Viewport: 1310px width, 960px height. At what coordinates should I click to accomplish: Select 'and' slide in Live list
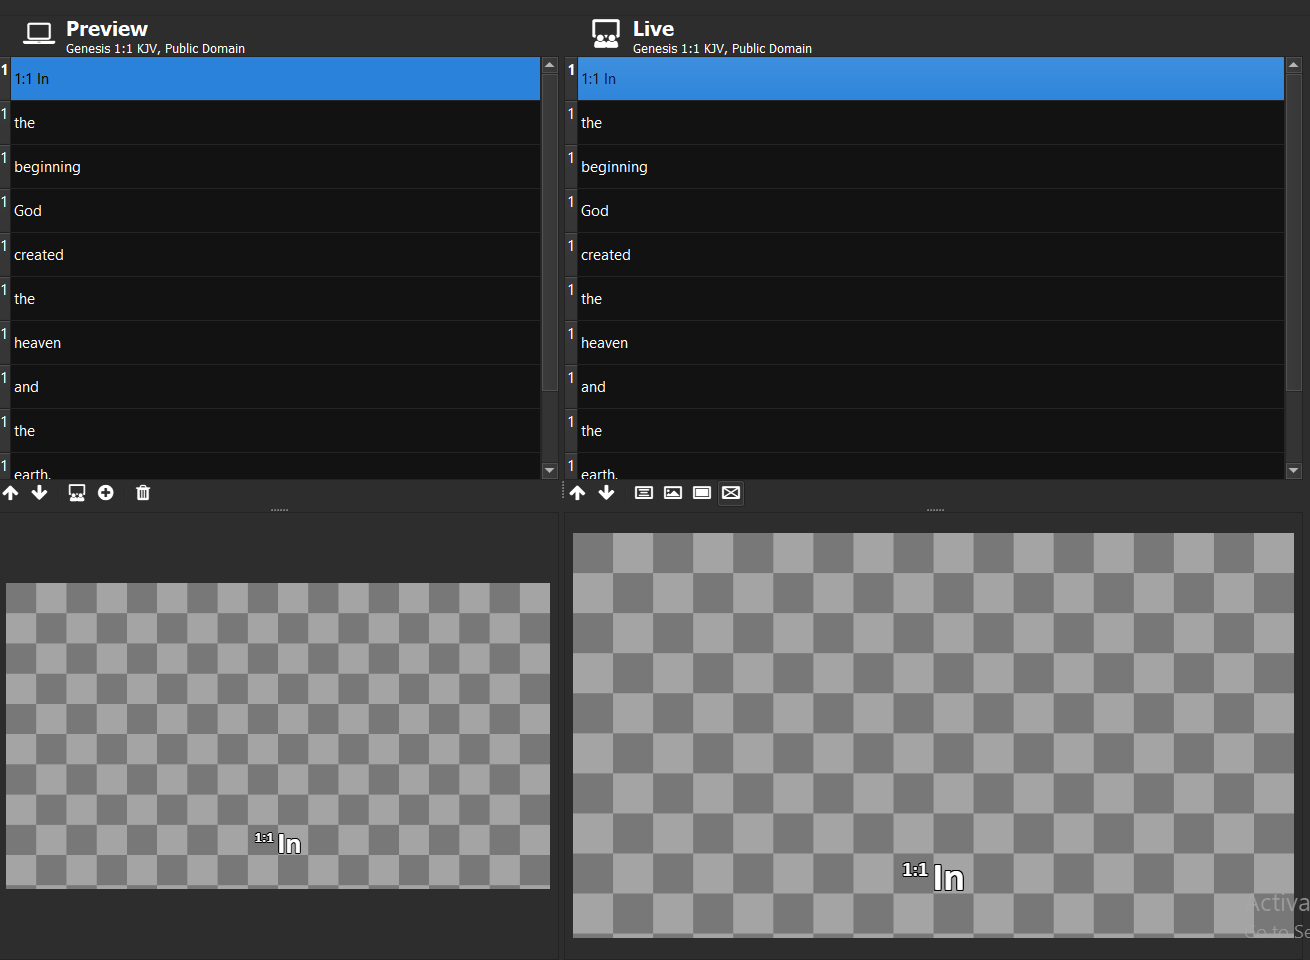(x=931, y=387)
